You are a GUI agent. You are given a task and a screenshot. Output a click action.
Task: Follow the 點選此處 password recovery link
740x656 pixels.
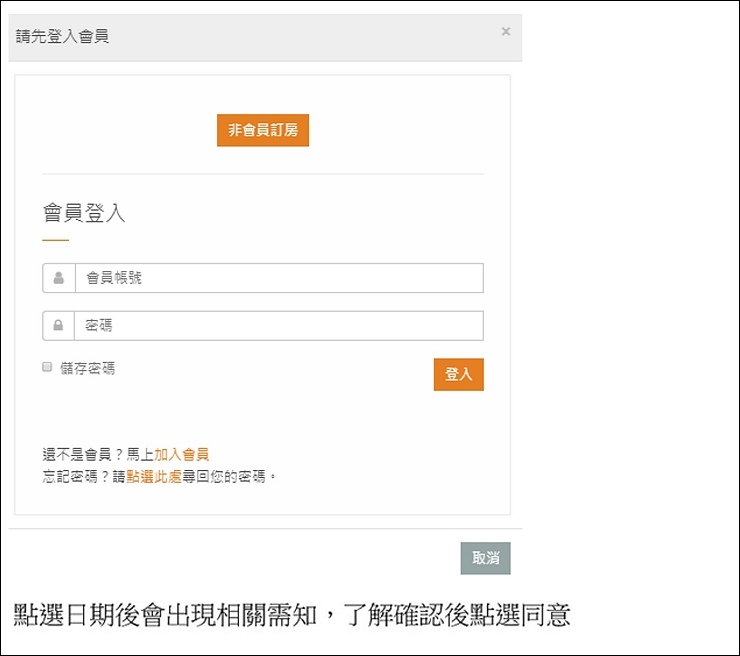[154, 477]
